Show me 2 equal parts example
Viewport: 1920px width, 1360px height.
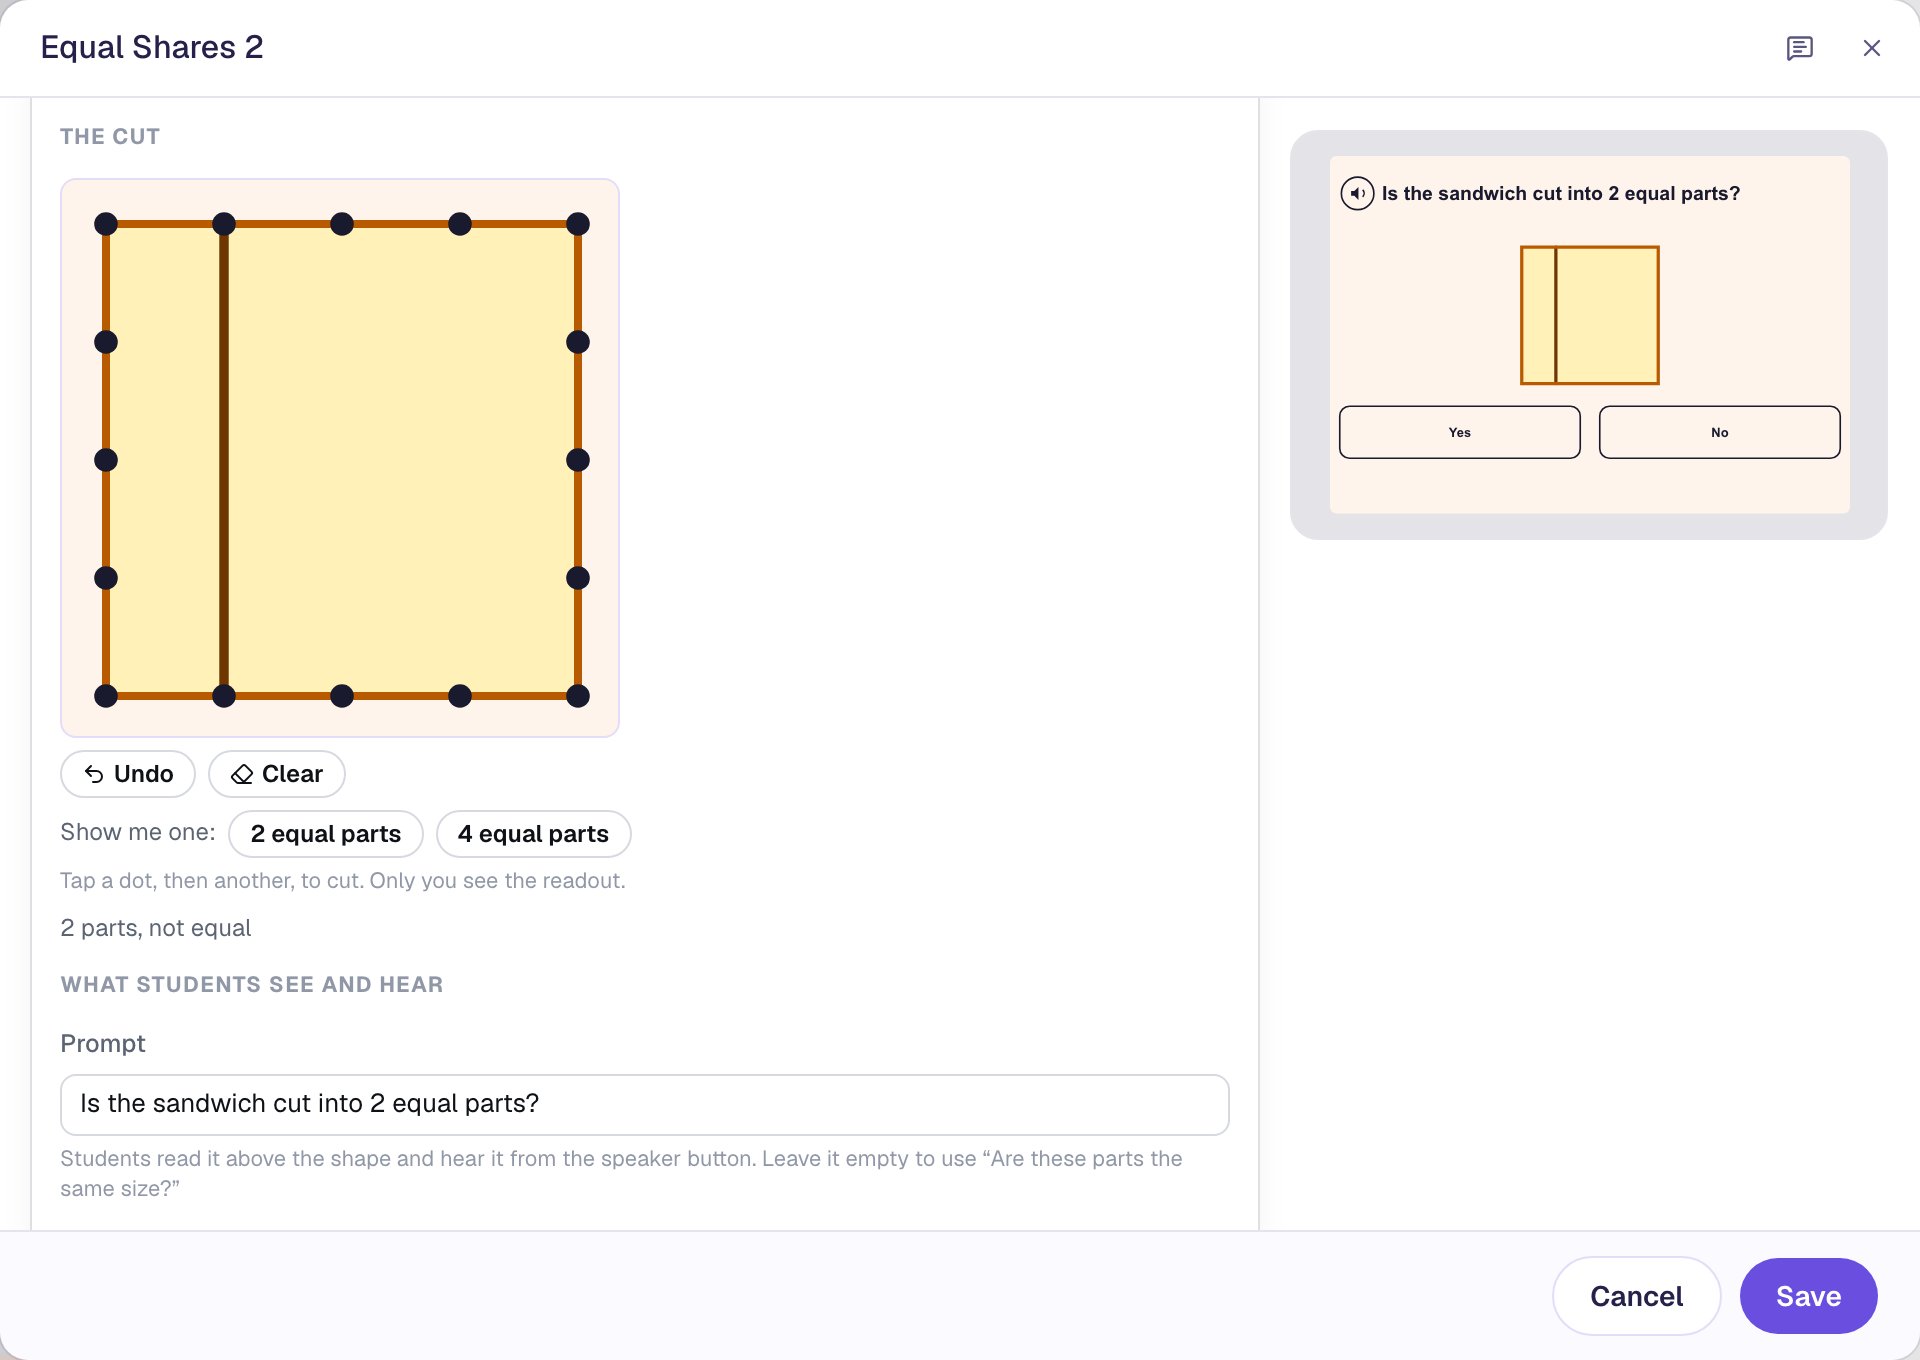pos(326,834)
